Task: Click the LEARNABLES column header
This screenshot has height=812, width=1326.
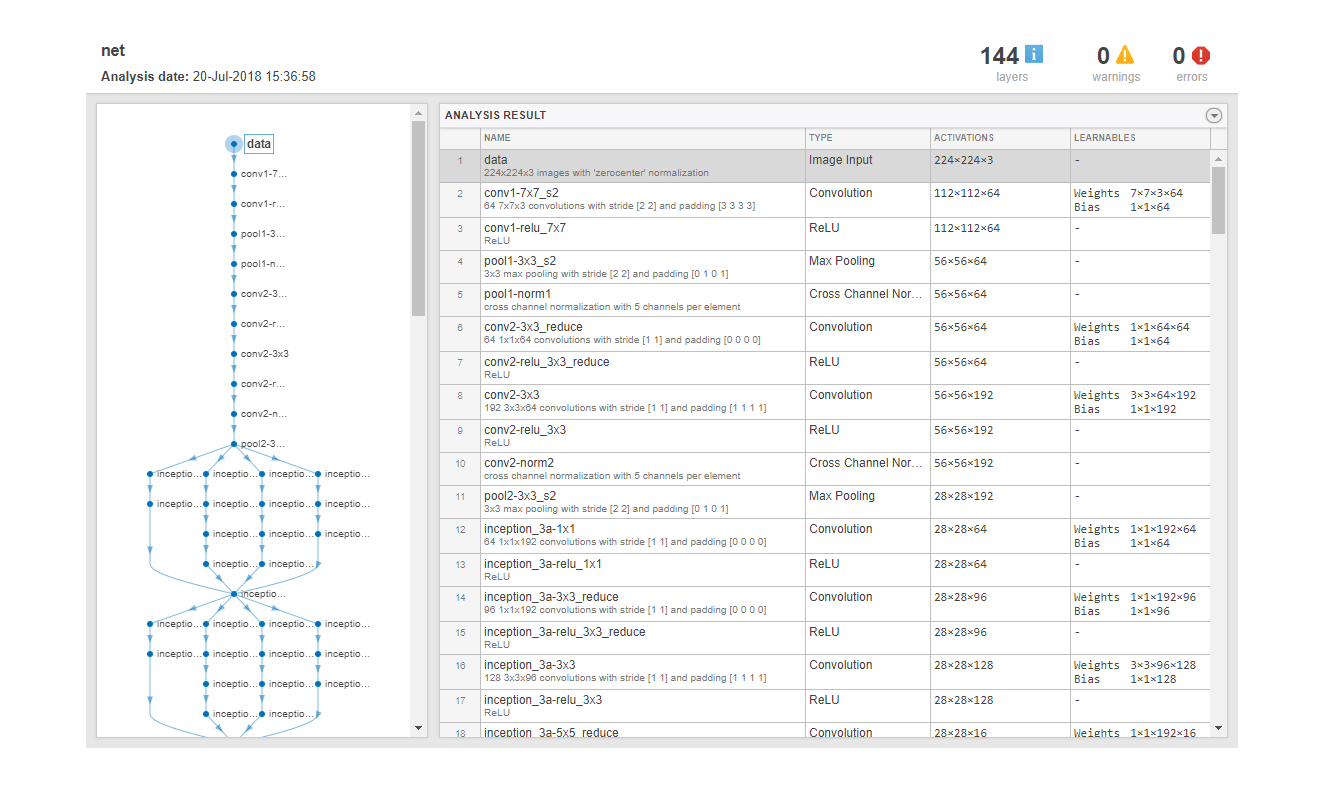Action: pos(1104,138)
